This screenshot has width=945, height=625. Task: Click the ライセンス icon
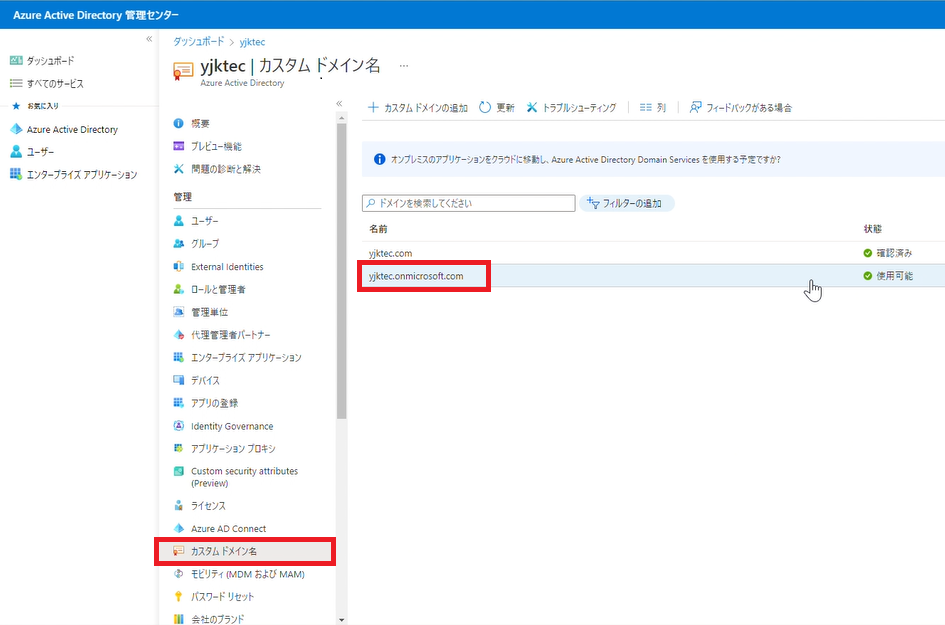178,505
